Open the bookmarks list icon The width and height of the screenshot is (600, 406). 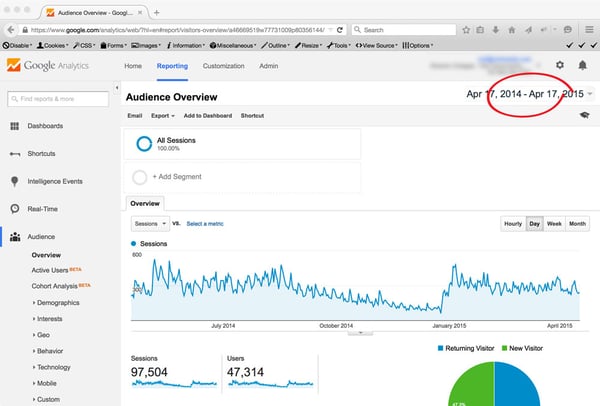(480, 30)
